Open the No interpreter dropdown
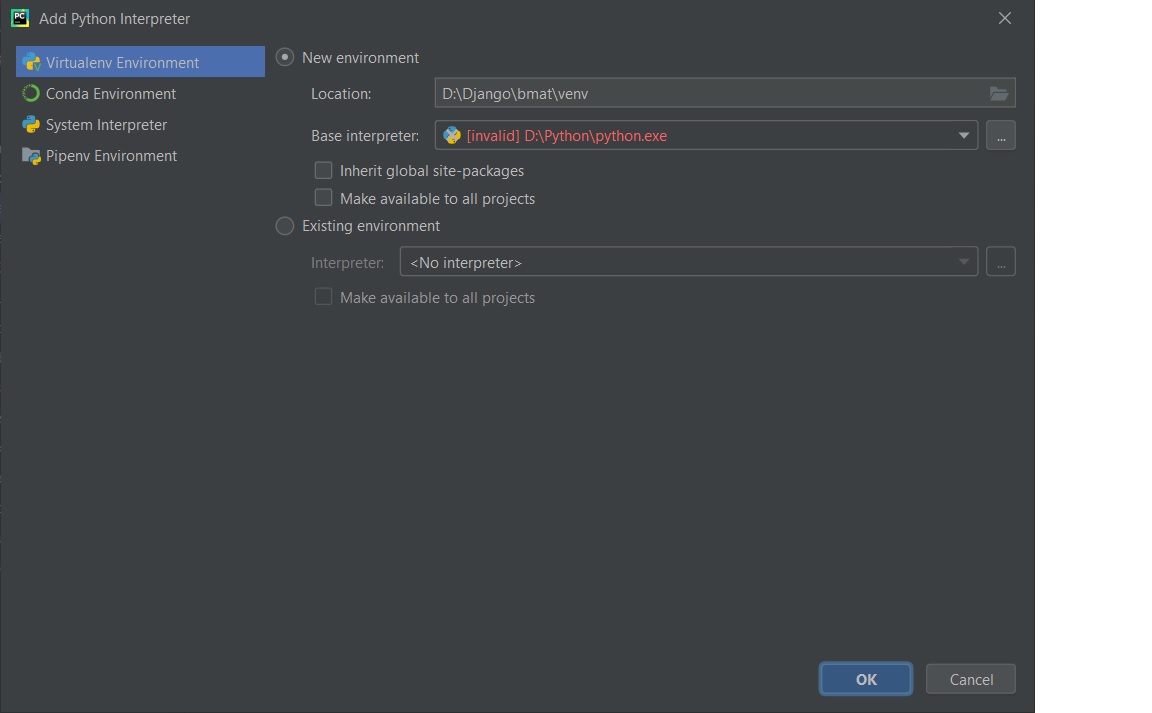Screen dimensions: 1152x713 pos(688,262)
